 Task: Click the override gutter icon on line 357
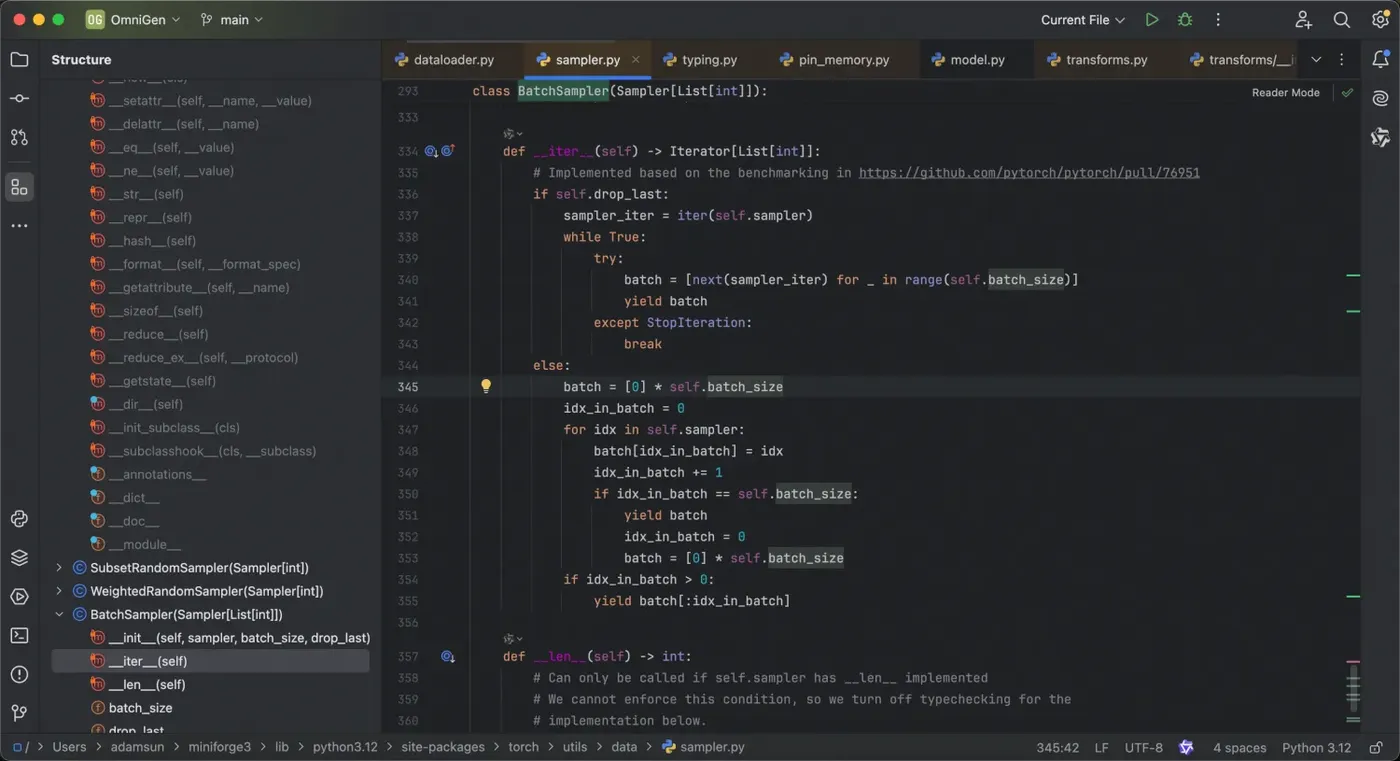tap(448, 657)
